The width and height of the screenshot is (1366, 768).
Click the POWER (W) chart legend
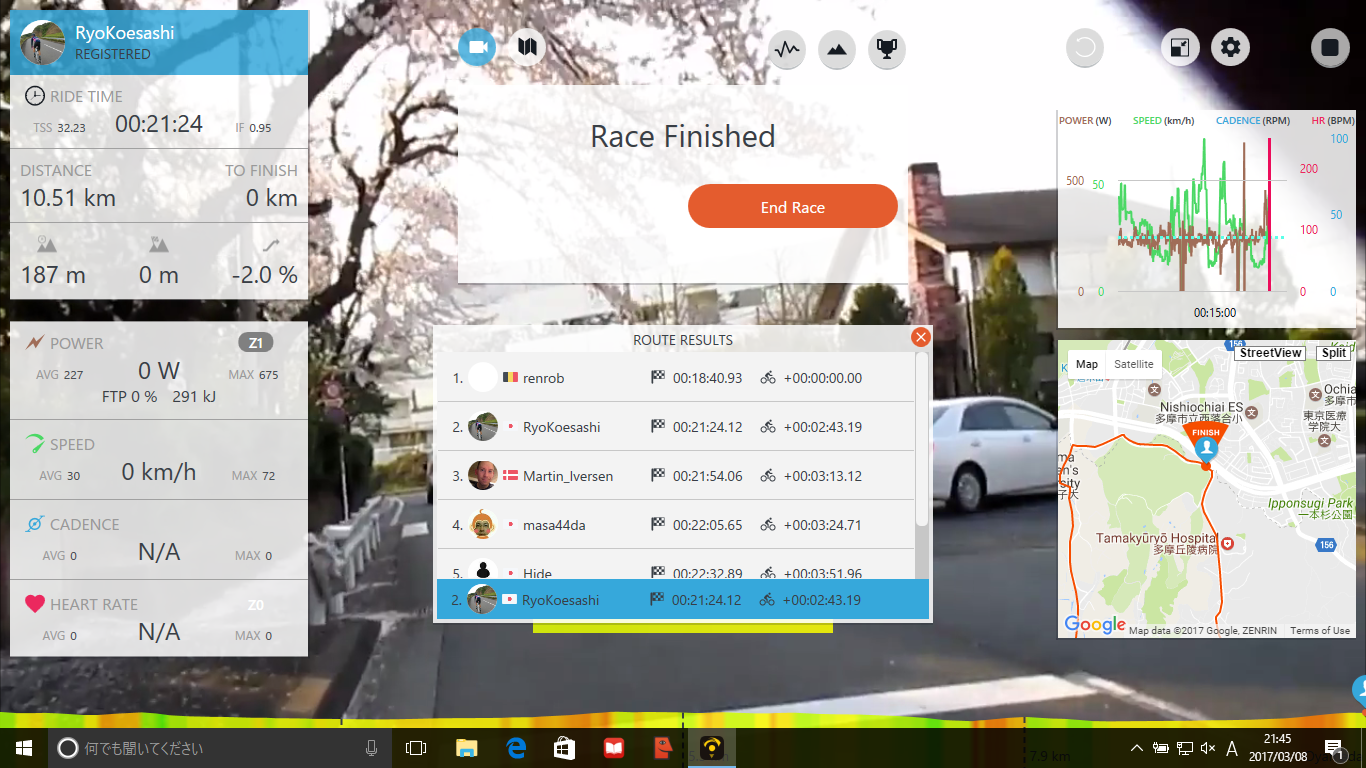(1085, 121)
